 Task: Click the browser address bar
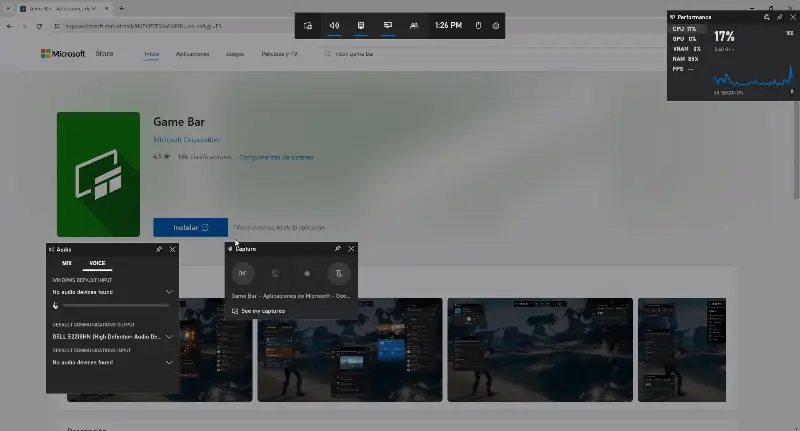143,26
